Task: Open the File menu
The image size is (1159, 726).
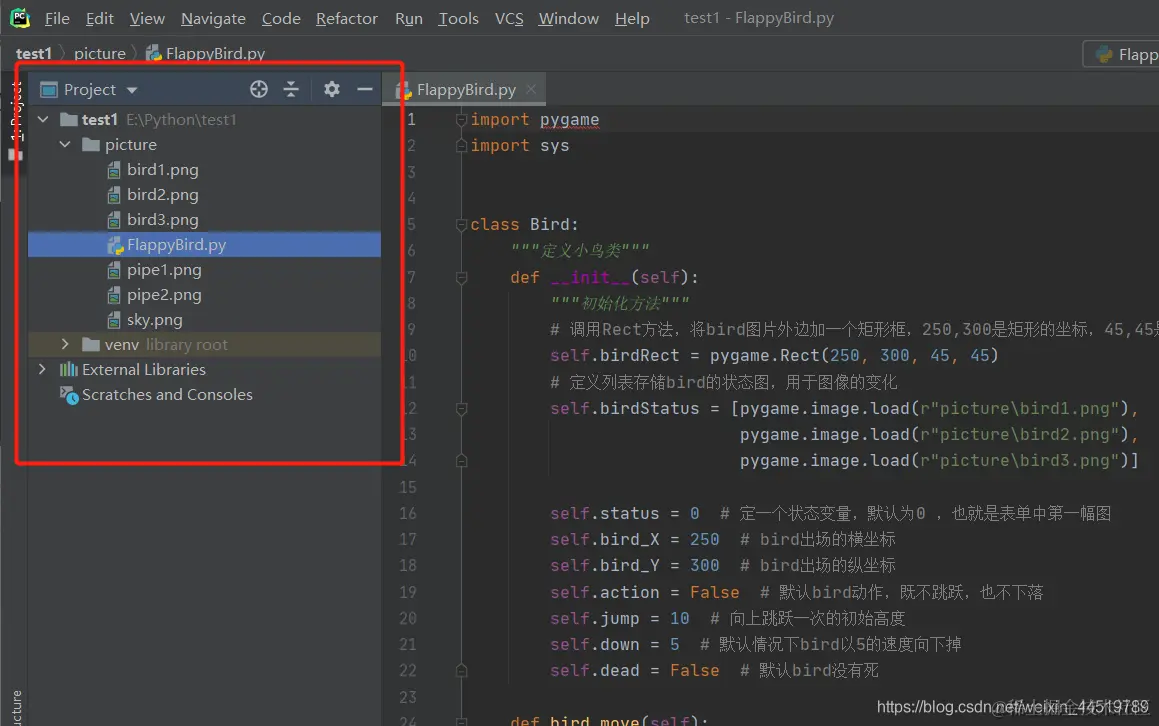Action: (x=57, y=18)
